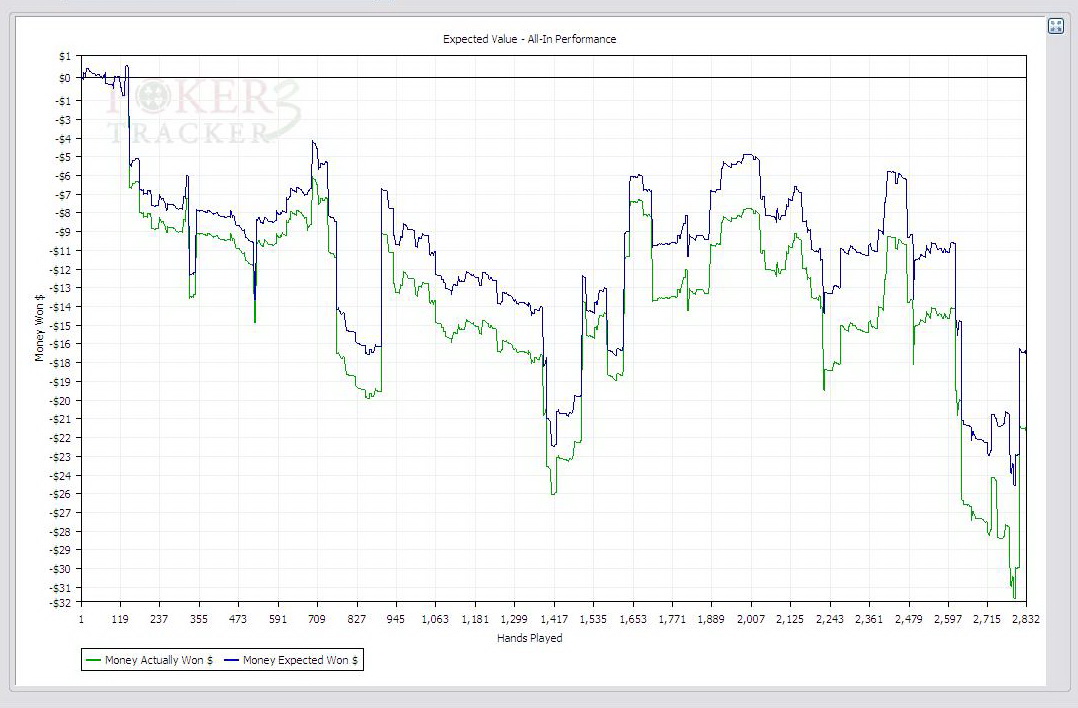
Task: Click the 355 tick on the x-axis
Action: (x=198, y=619)
